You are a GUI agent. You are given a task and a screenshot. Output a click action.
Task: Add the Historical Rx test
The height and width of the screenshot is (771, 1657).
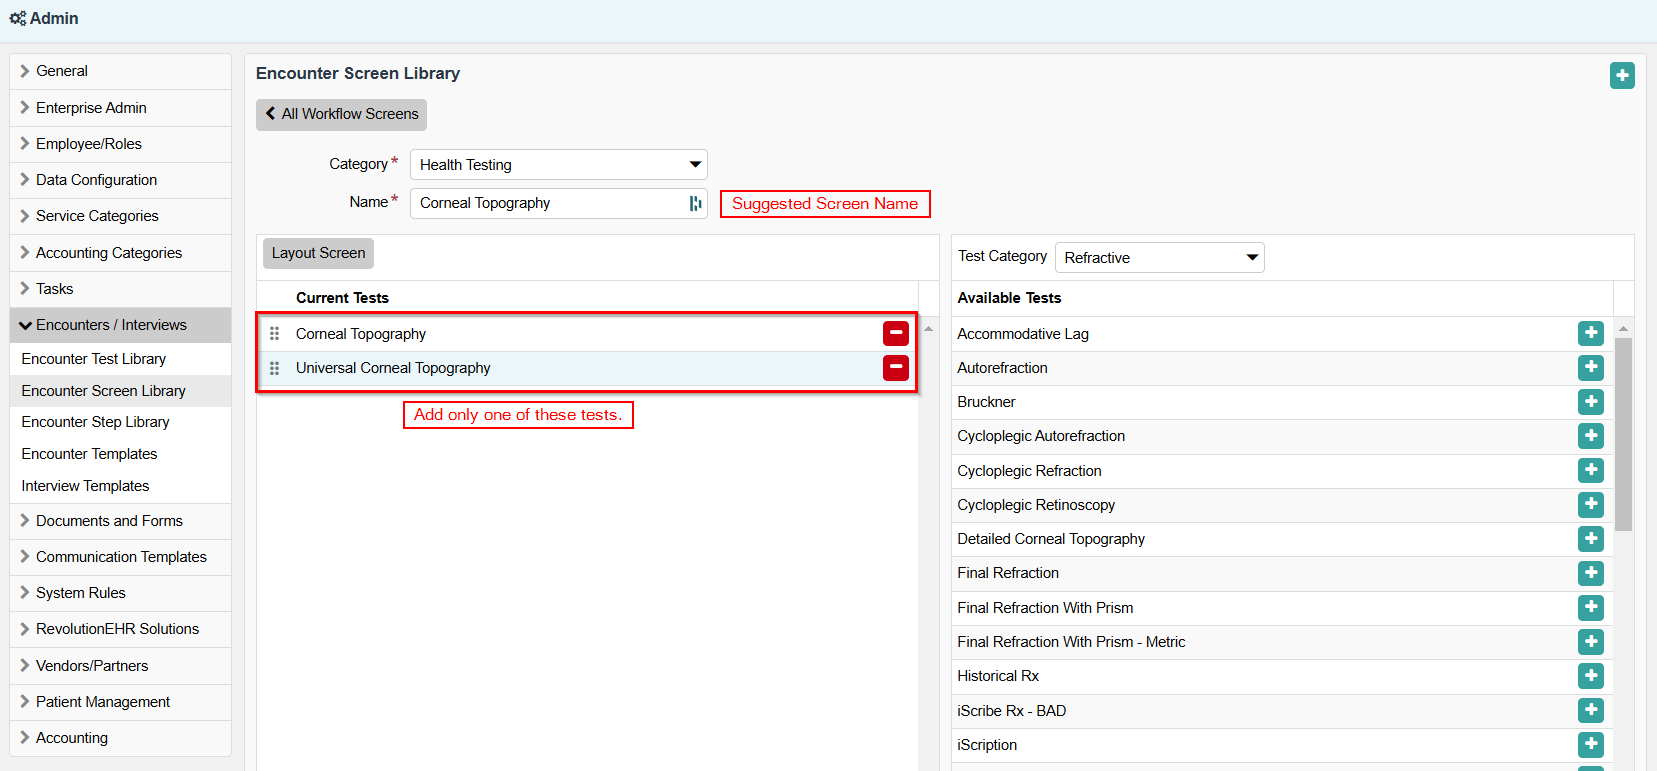[1590, 676]
